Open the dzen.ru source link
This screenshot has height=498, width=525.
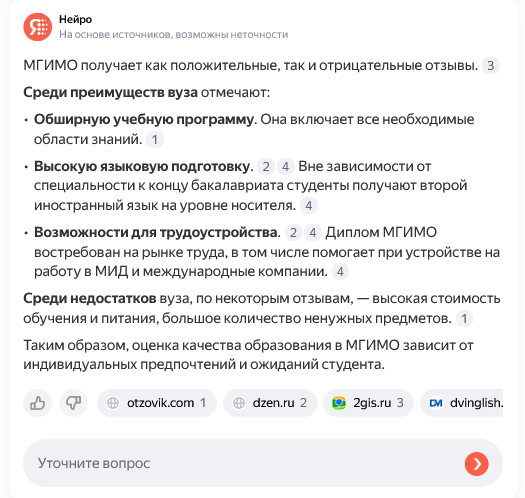[270, 403]
